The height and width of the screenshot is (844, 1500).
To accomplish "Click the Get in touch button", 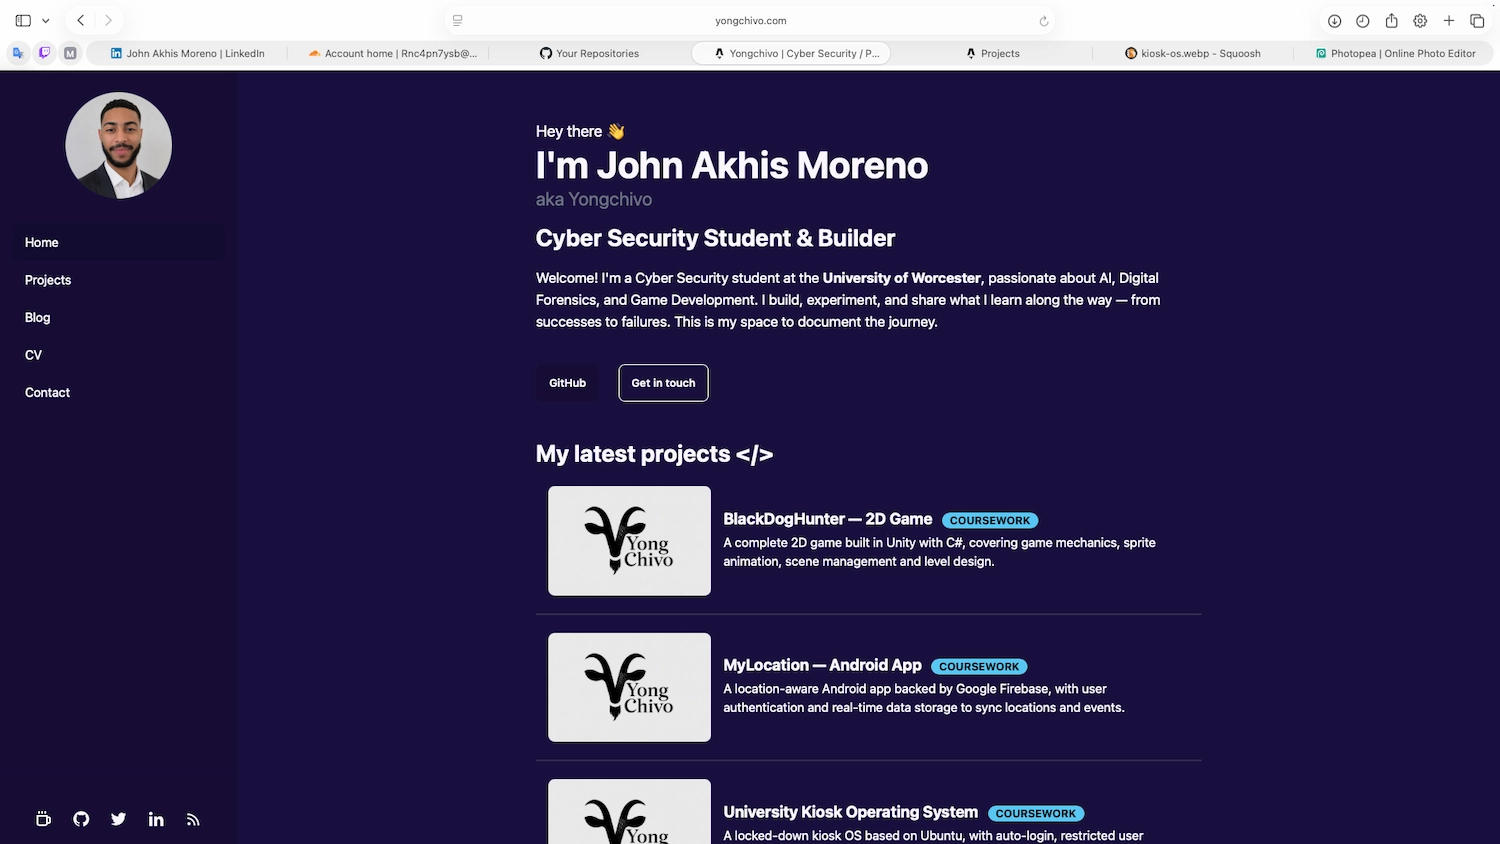I will (663, 383).
